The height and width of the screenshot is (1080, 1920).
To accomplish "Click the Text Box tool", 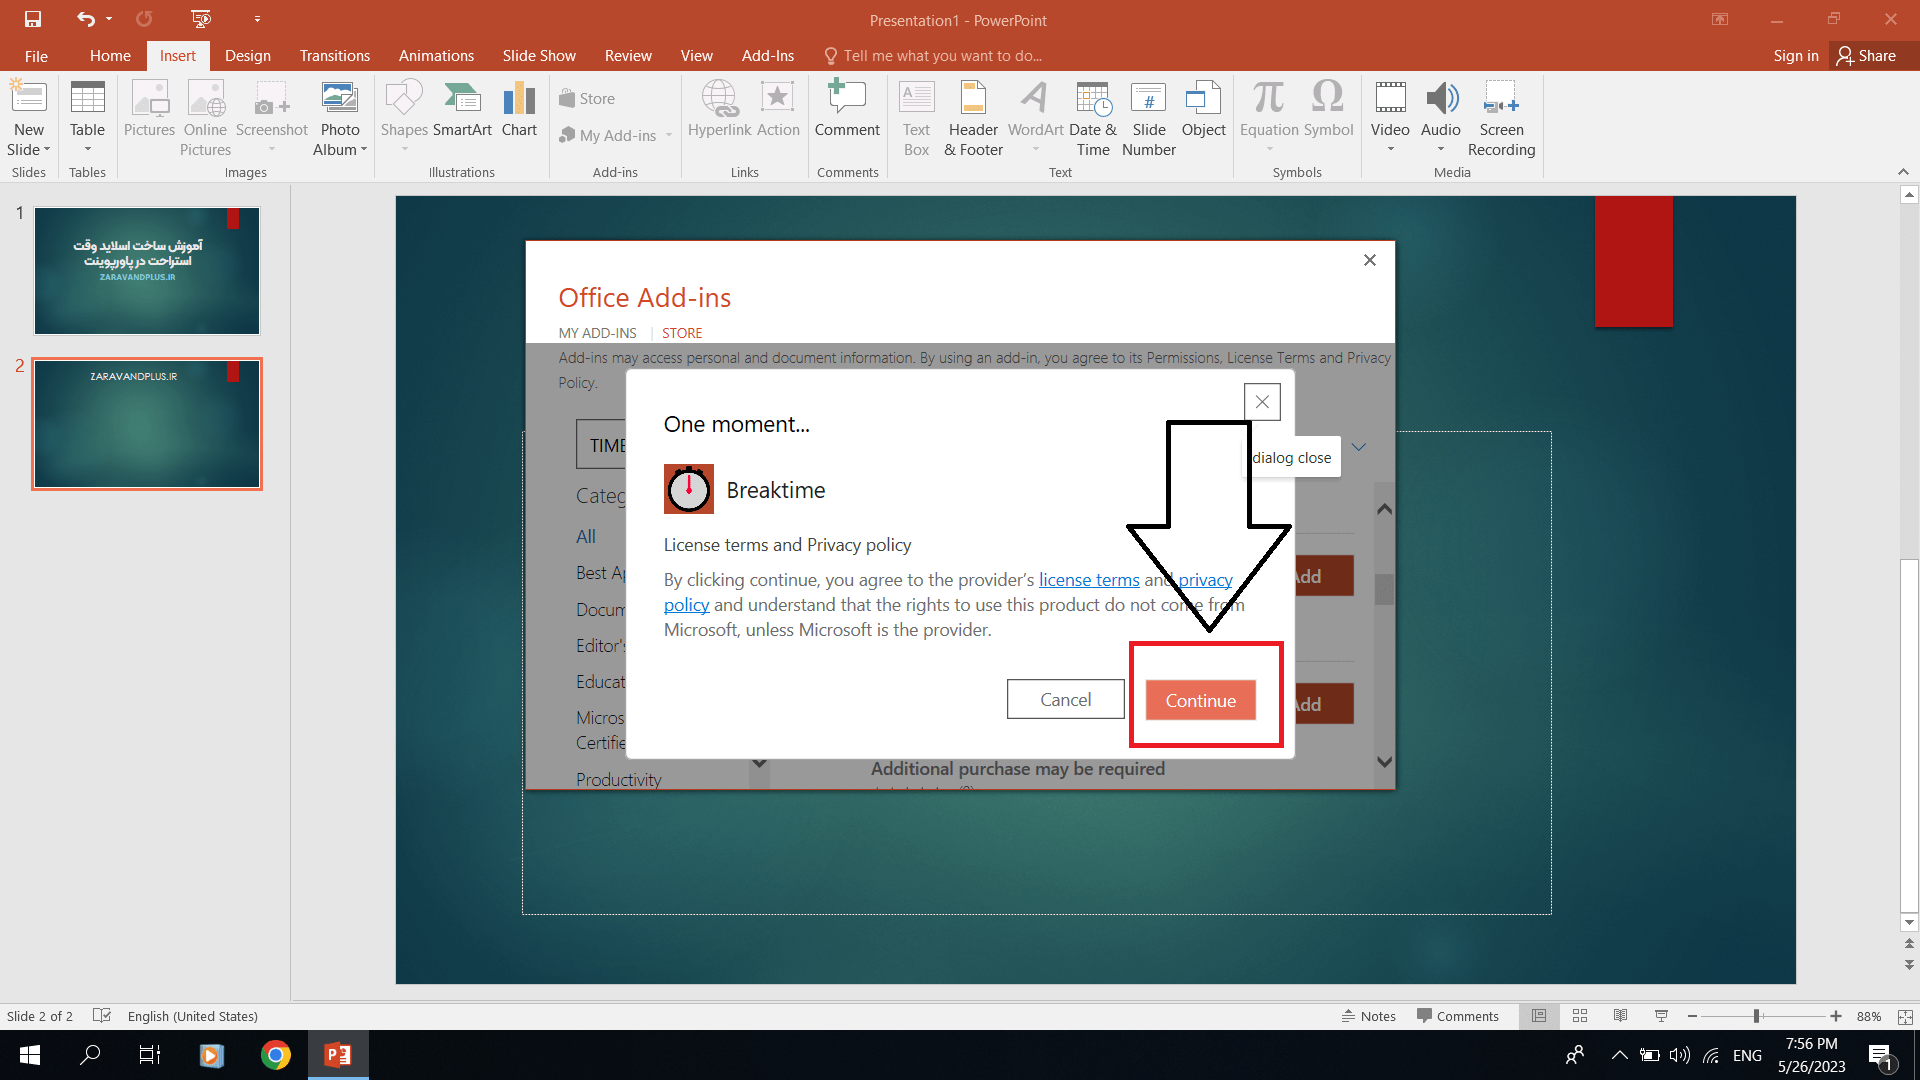I will 916,117.
